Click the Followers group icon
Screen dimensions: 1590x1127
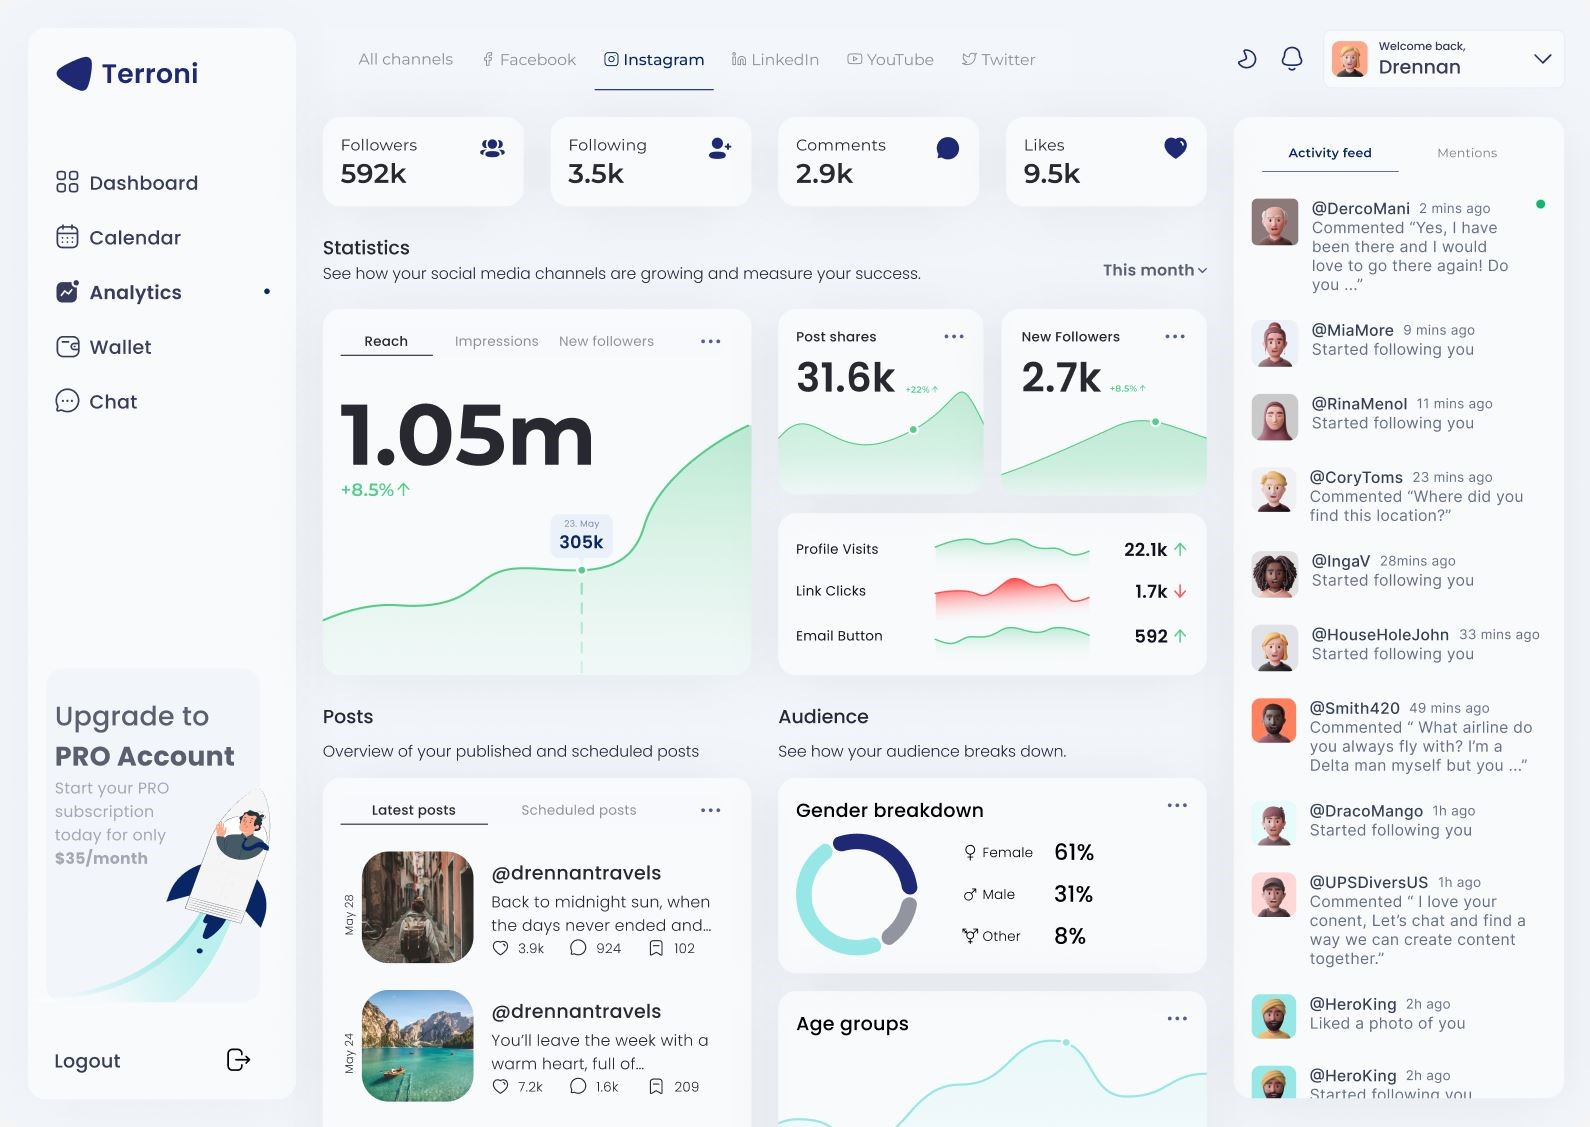tap(492, 148)
